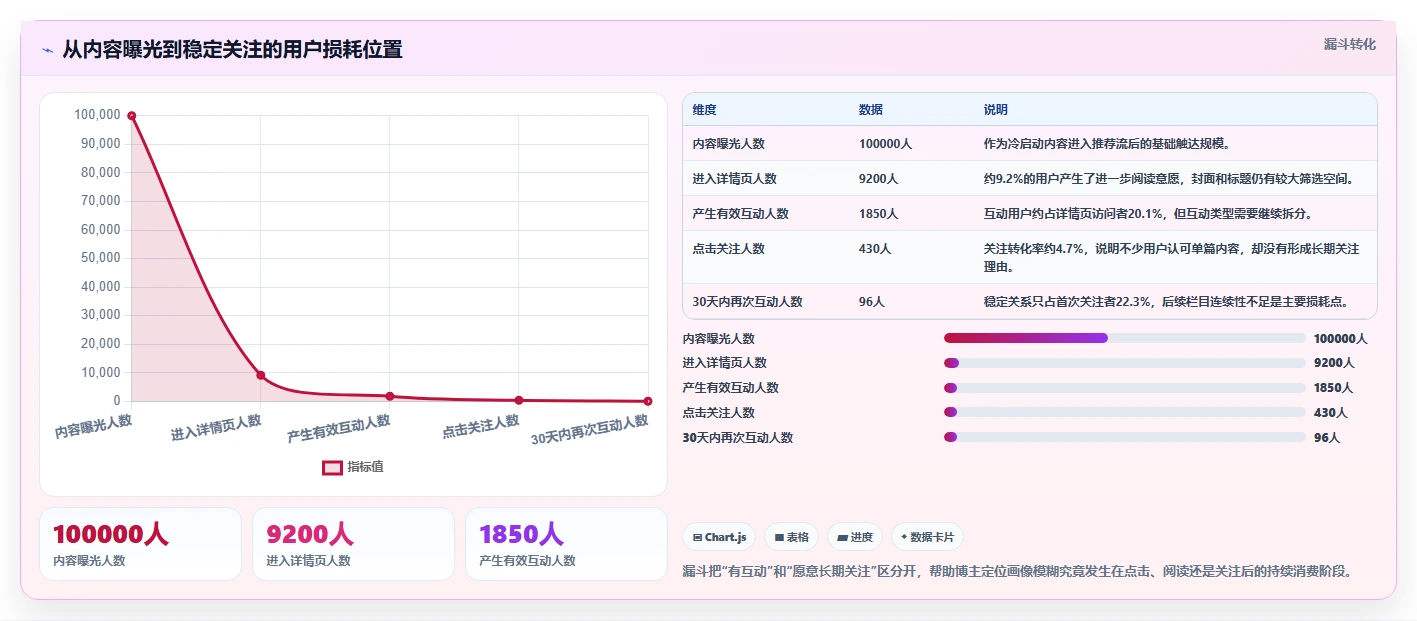Image resolution: width=1417 pixels, height=621 pixels.
Task: Click the 430人 value in the table
Action: point(875,249)
